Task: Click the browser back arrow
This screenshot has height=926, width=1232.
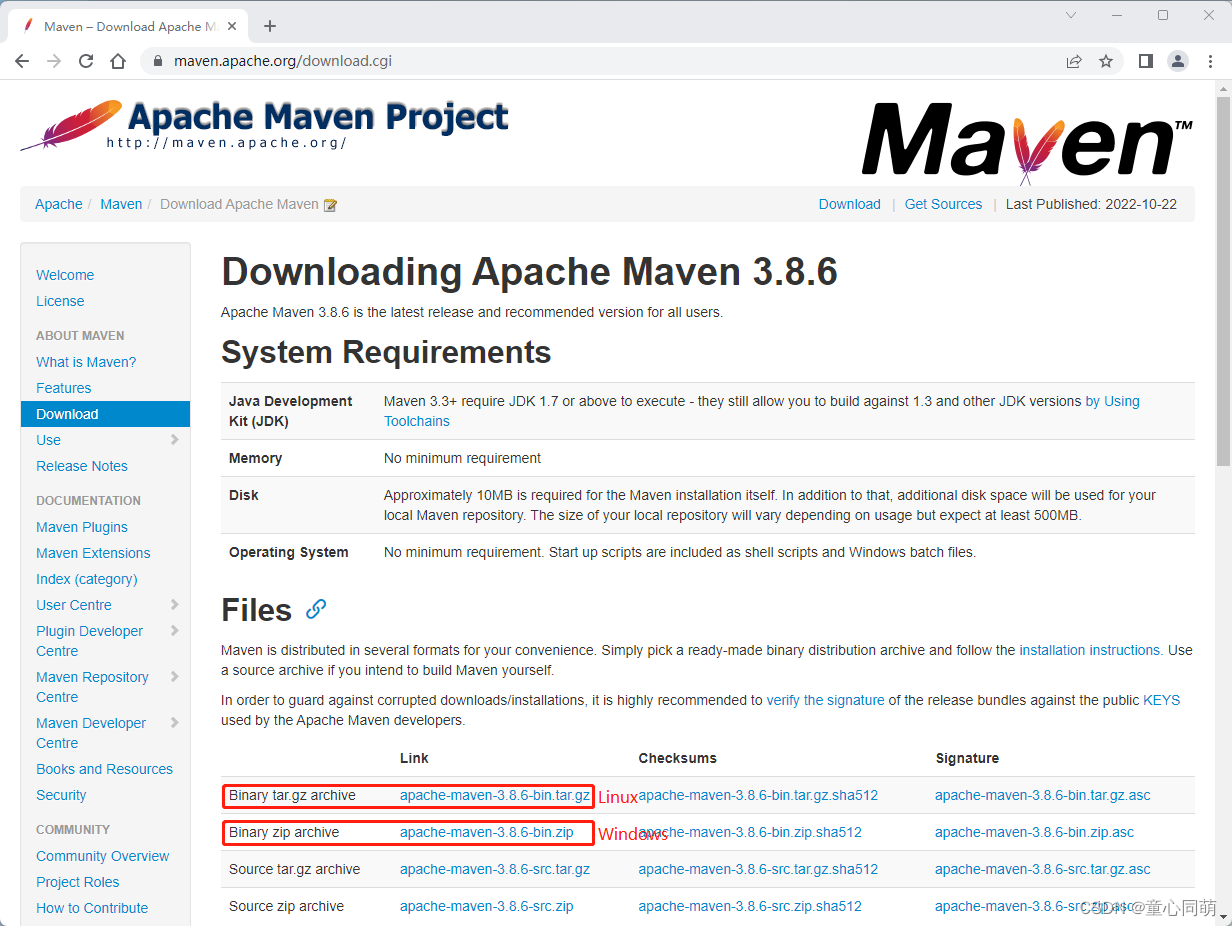Action: point(22,61)
